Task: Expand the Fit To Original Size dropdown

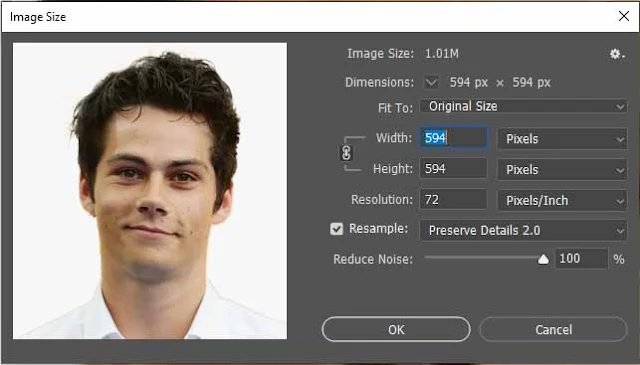Action: pyautogui.click(x=524, y=107)
